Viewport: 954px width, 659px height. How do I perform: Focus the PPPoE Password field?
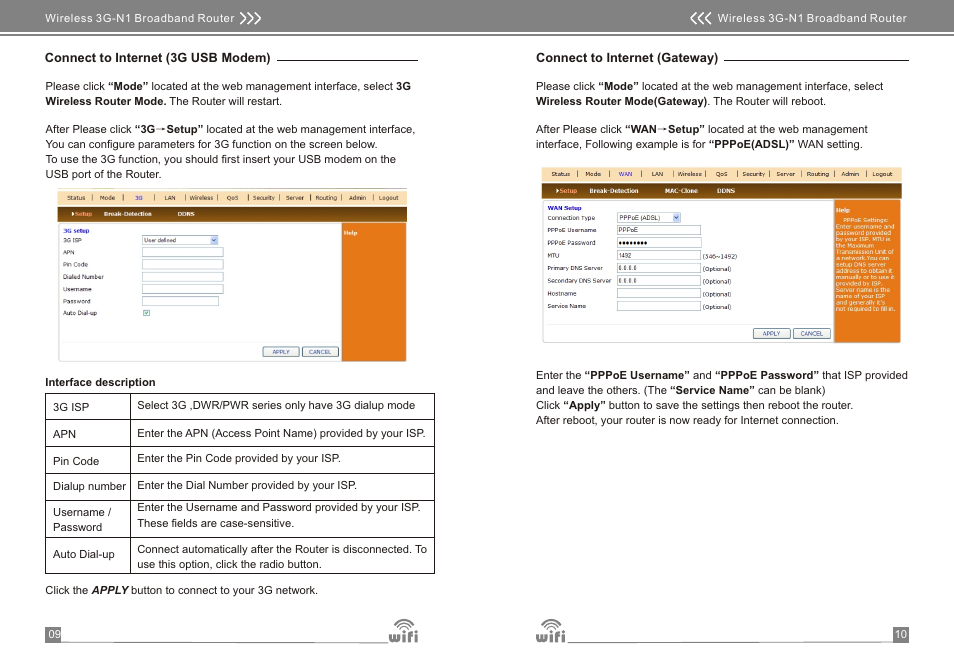click(x=659, y=243)
